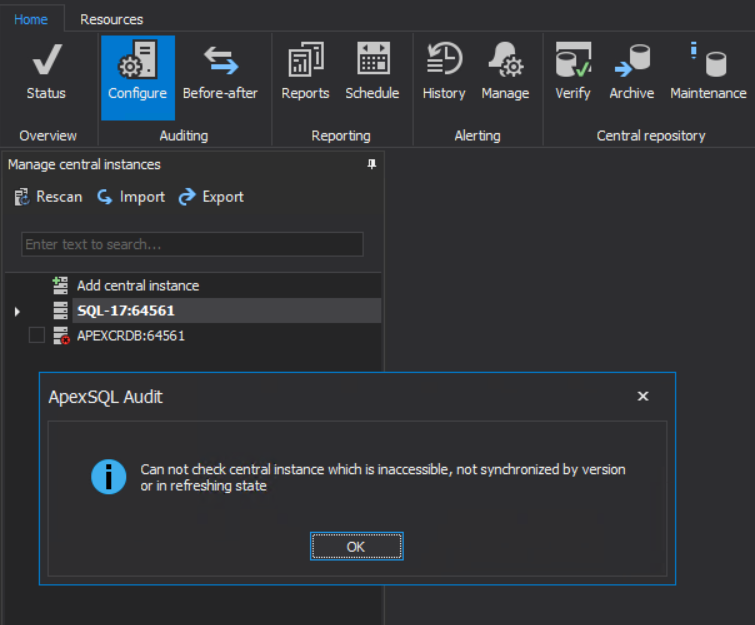This screenshot has width=755, height=625.
Task: Check the APEXCRDB:64561 checkbox
Action: [x=37, y=335]
